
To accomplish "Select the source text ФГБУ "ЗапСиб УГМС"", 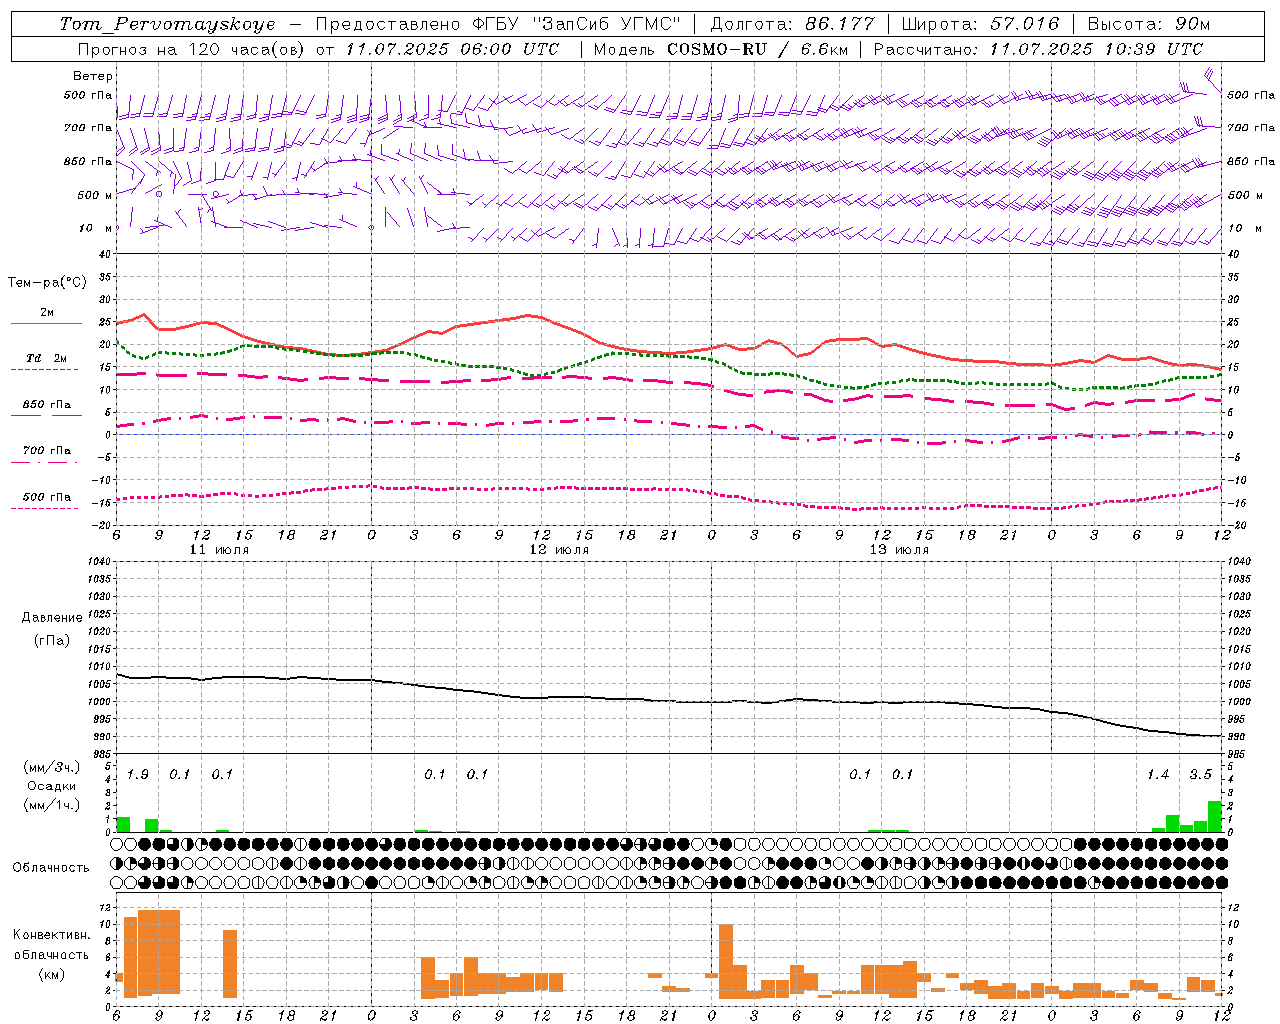I will click(577, 25).
